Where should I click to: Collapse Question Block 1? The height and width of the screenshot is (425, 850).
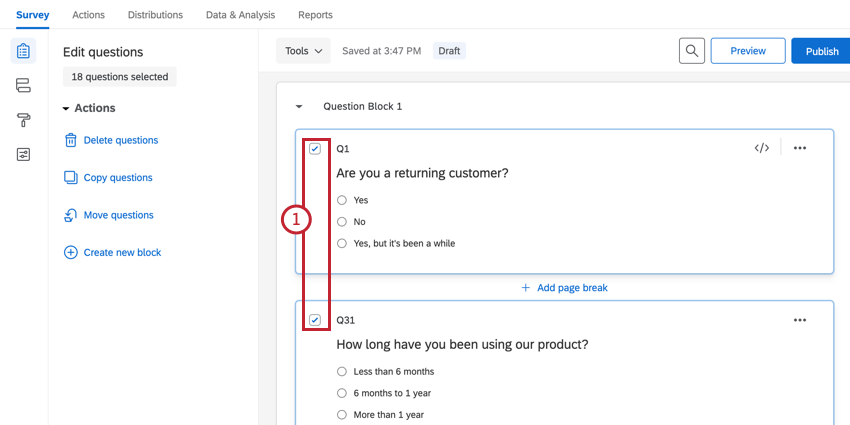pos(298,106)
